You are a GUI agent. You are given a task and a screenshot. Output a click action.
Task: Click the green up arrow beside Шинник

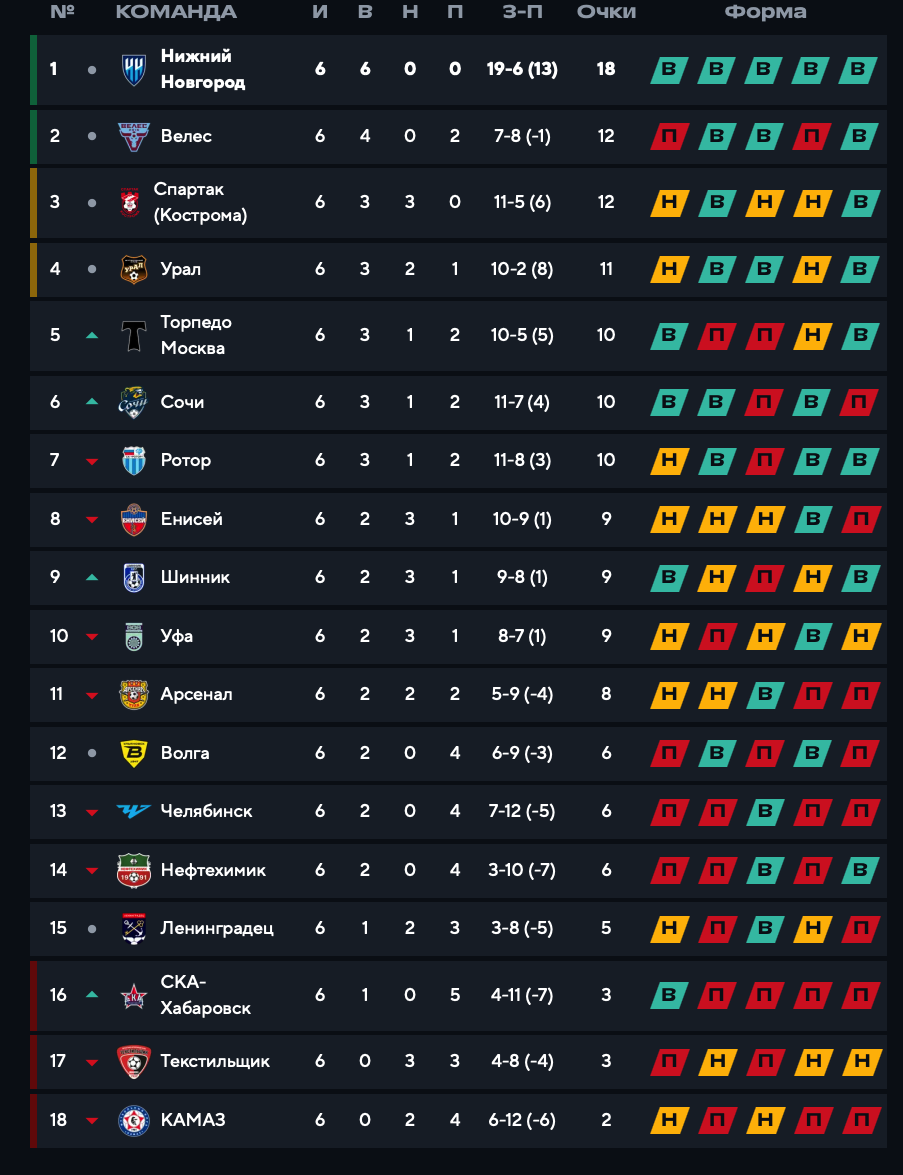tap(92, 577)
